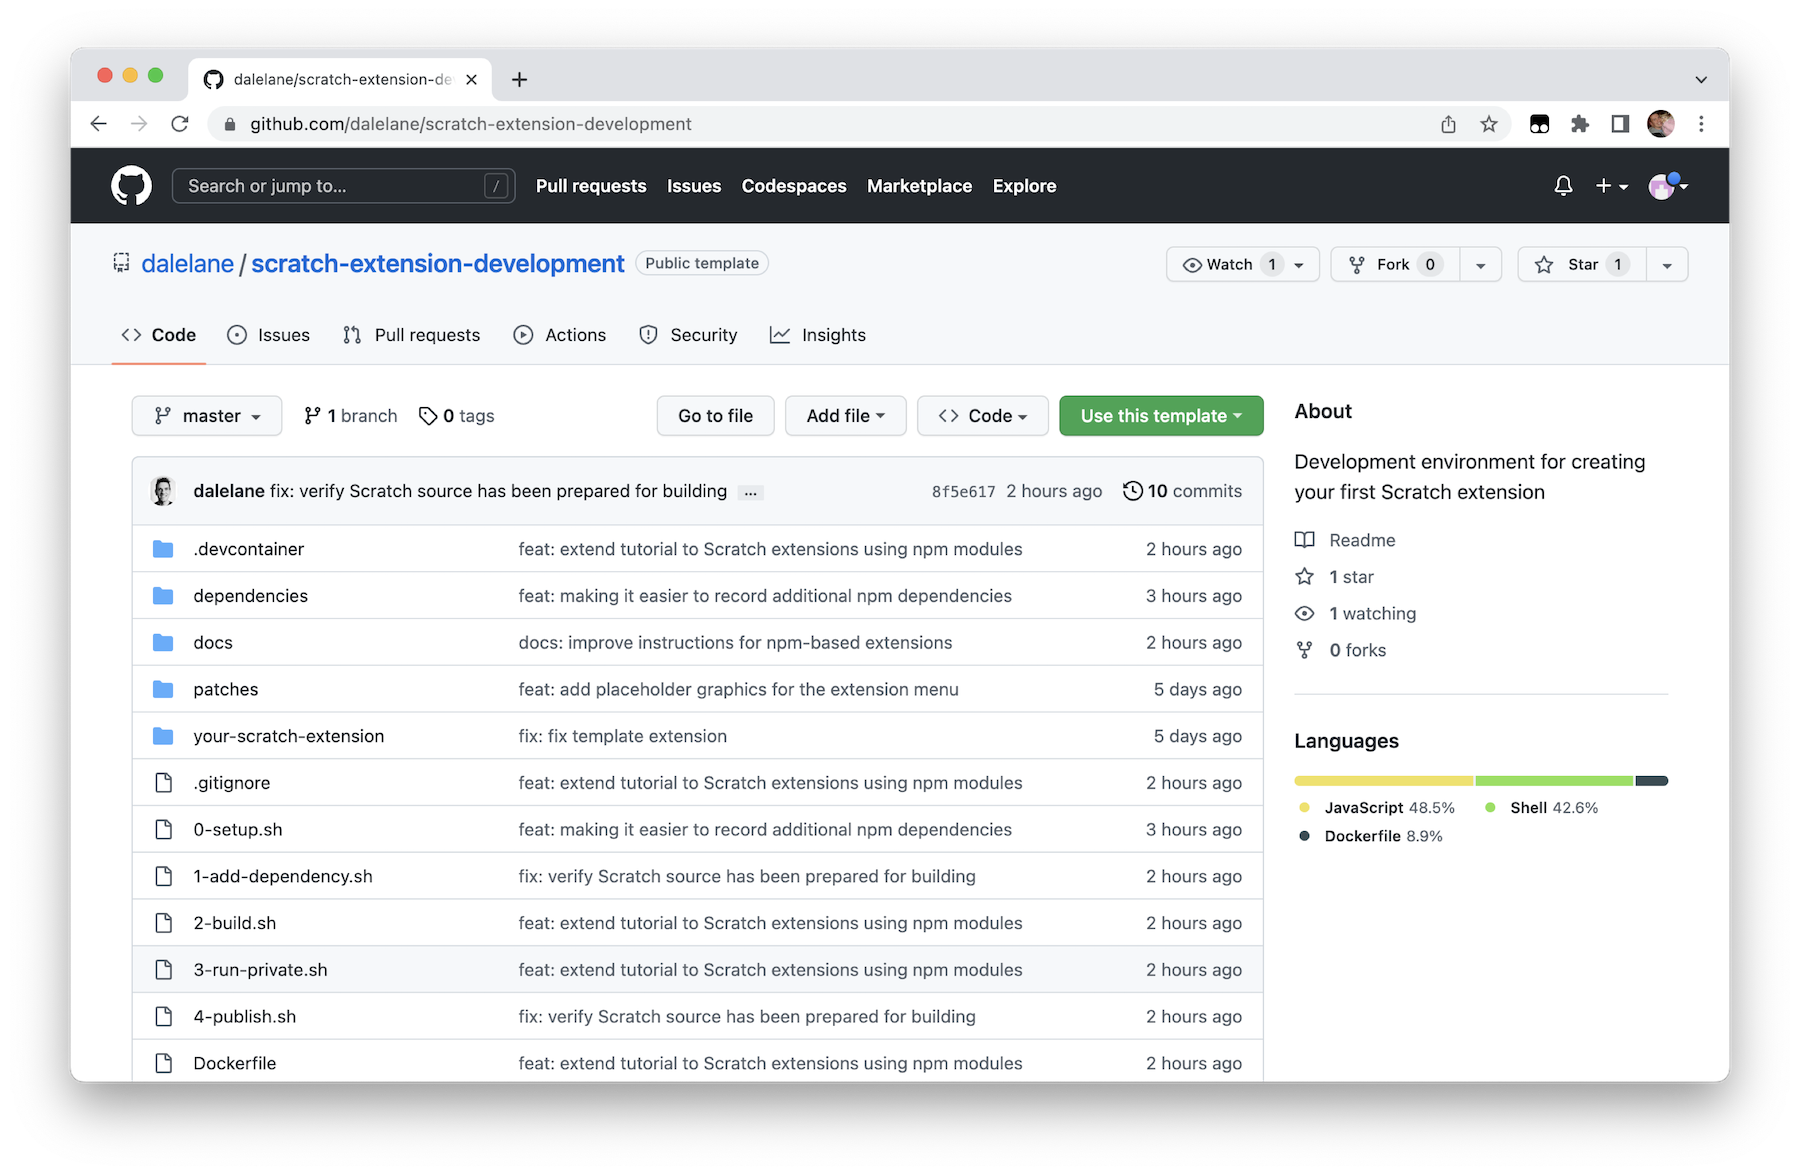Click the dalelane commit author avatar
1800x1175 pixels.
(x=163, y=491)
